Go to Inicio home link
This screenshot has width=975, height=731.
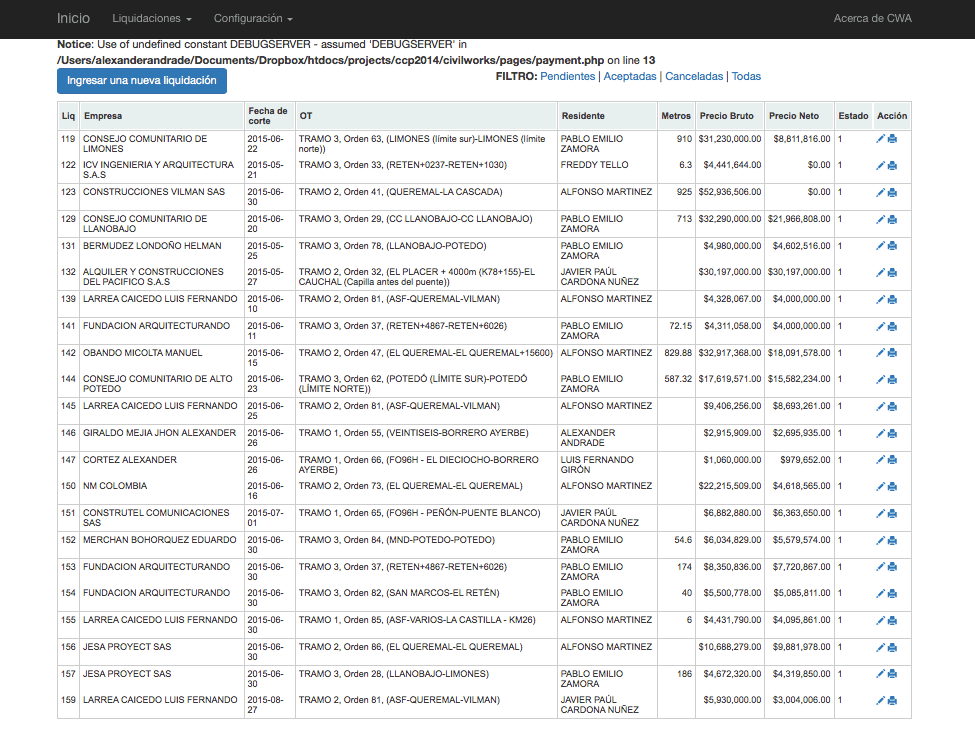click(73, 19)
